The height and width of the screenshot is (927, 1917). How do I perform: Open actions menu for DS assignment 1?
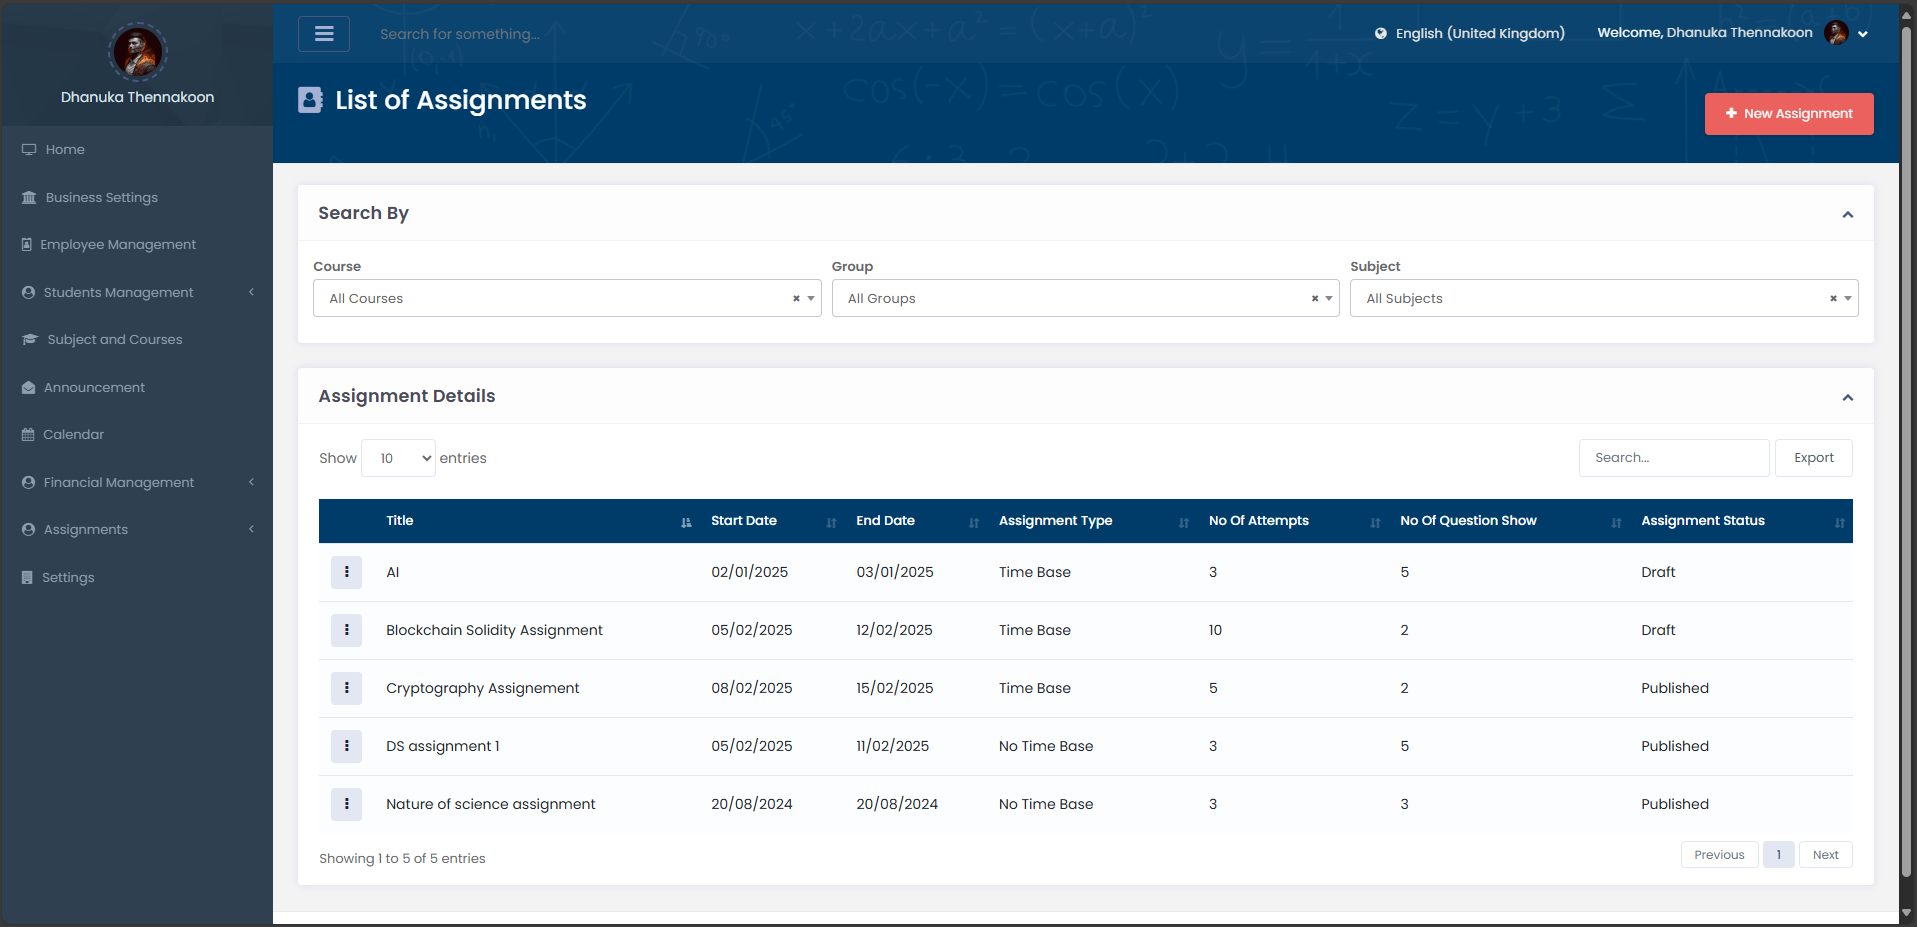[346, 746]
